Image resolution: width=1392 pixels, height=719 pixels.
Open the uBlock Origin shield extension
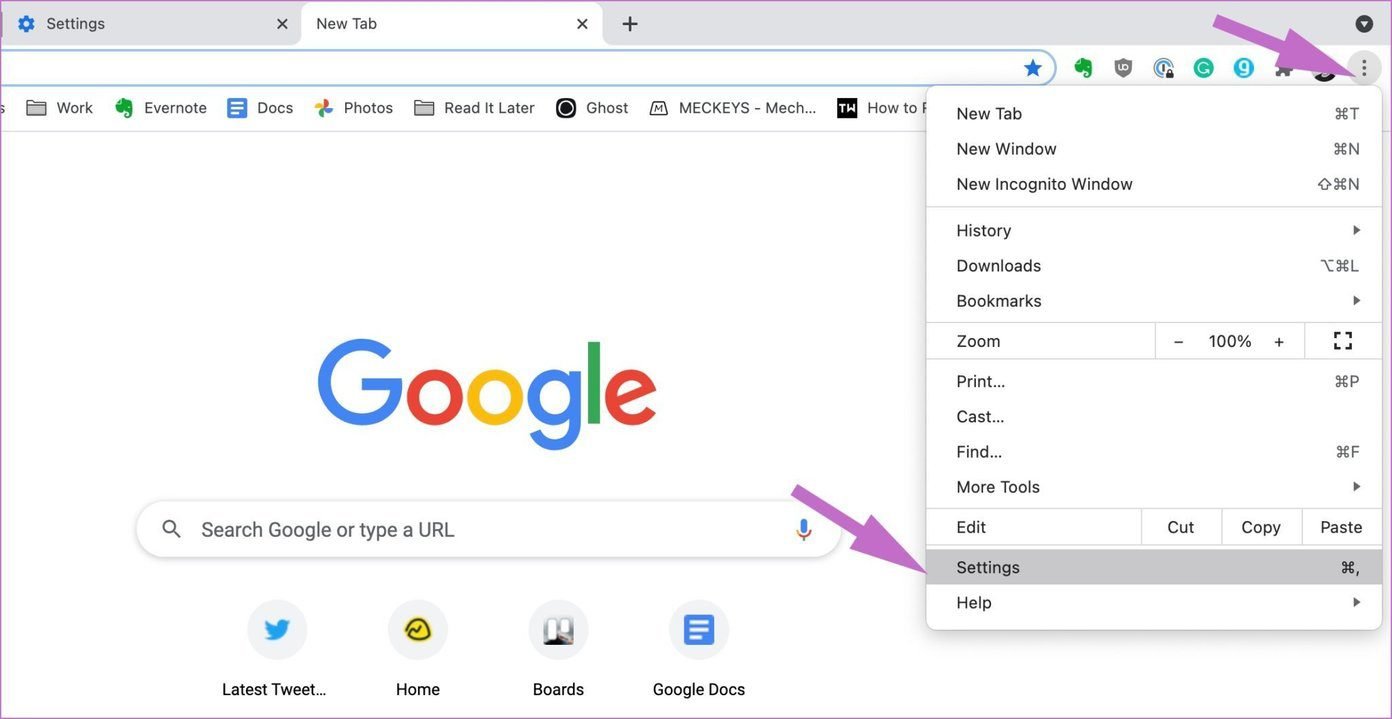(x=1123, y=68)
